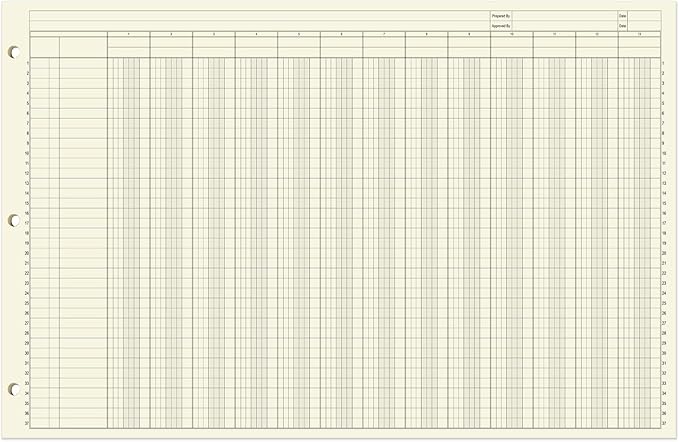The width and height of the screenshot is (679, 442).
Task: Select column 4 header number
Action: [256, 35]
